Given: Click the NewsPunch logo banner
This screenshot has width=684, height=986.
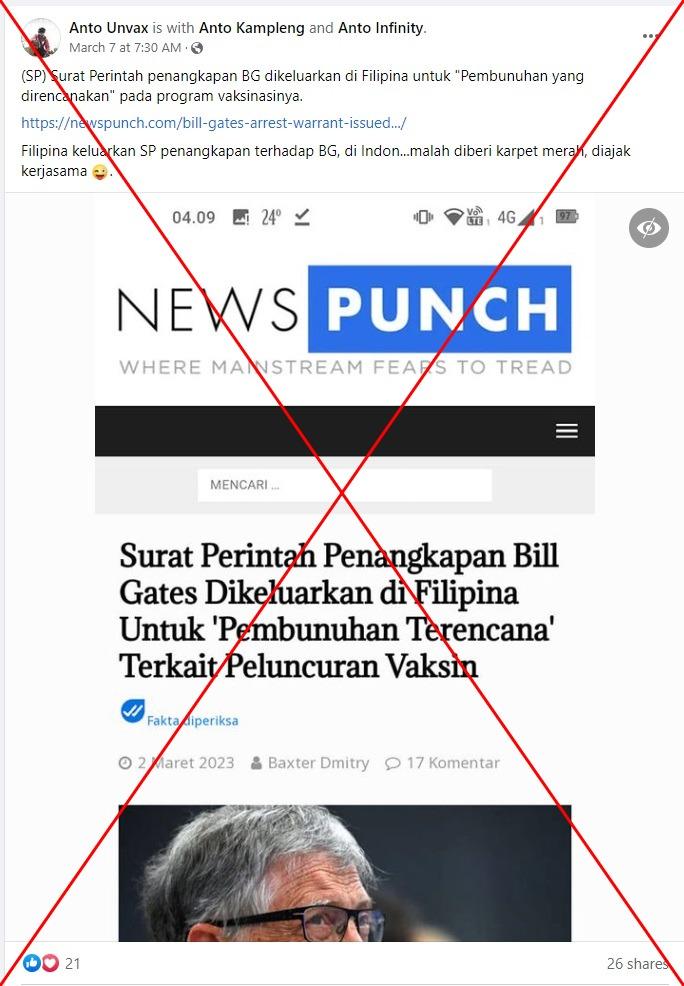Looking at the screenshot, I should tap(345, 319).
